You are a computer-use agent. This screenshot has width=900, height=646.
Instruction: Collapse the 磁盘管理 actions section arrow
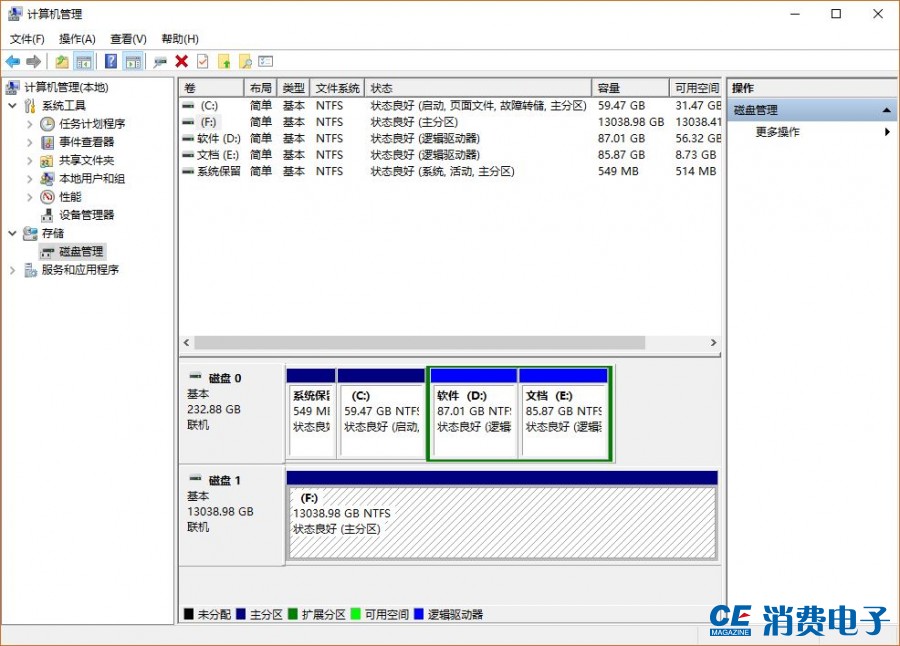point(886,110)
